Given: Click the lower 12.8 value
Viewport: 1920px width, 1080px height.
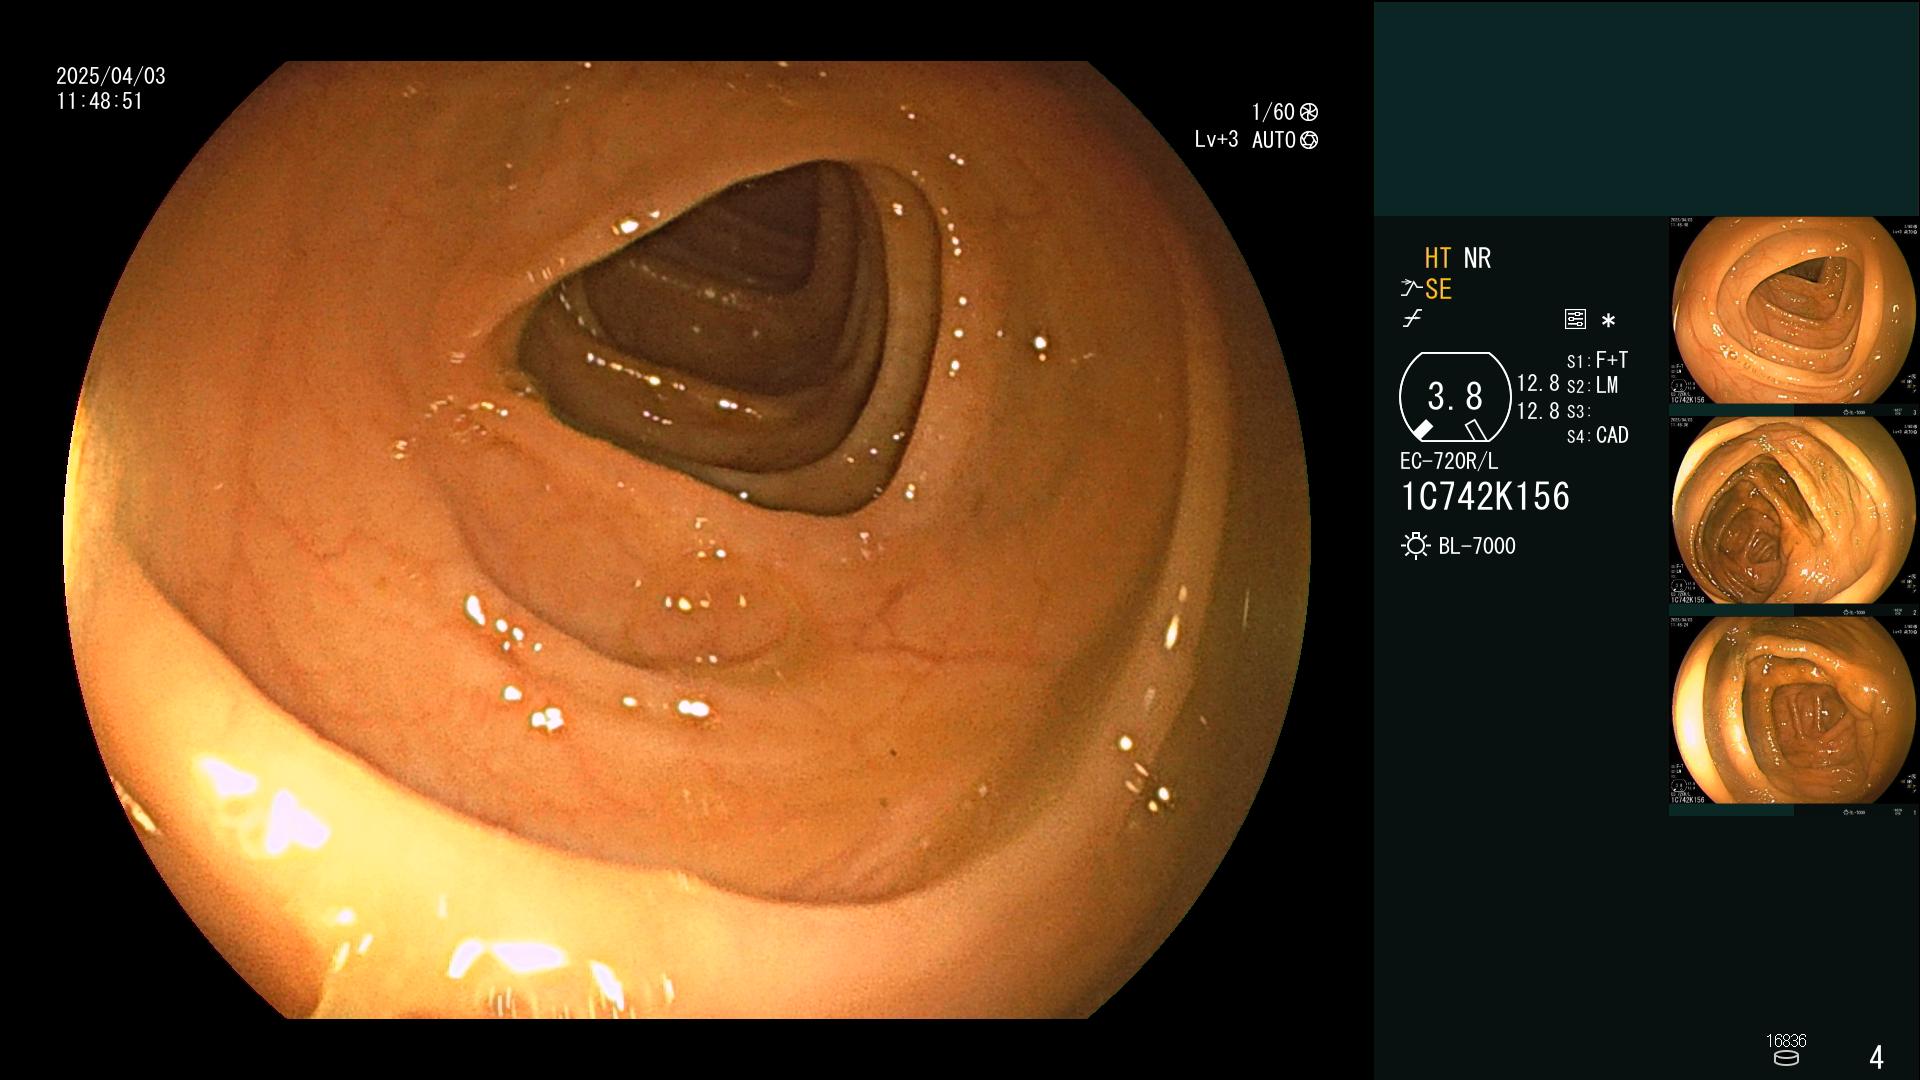Looking at the screenshot, I should [x=1538, y=411].
